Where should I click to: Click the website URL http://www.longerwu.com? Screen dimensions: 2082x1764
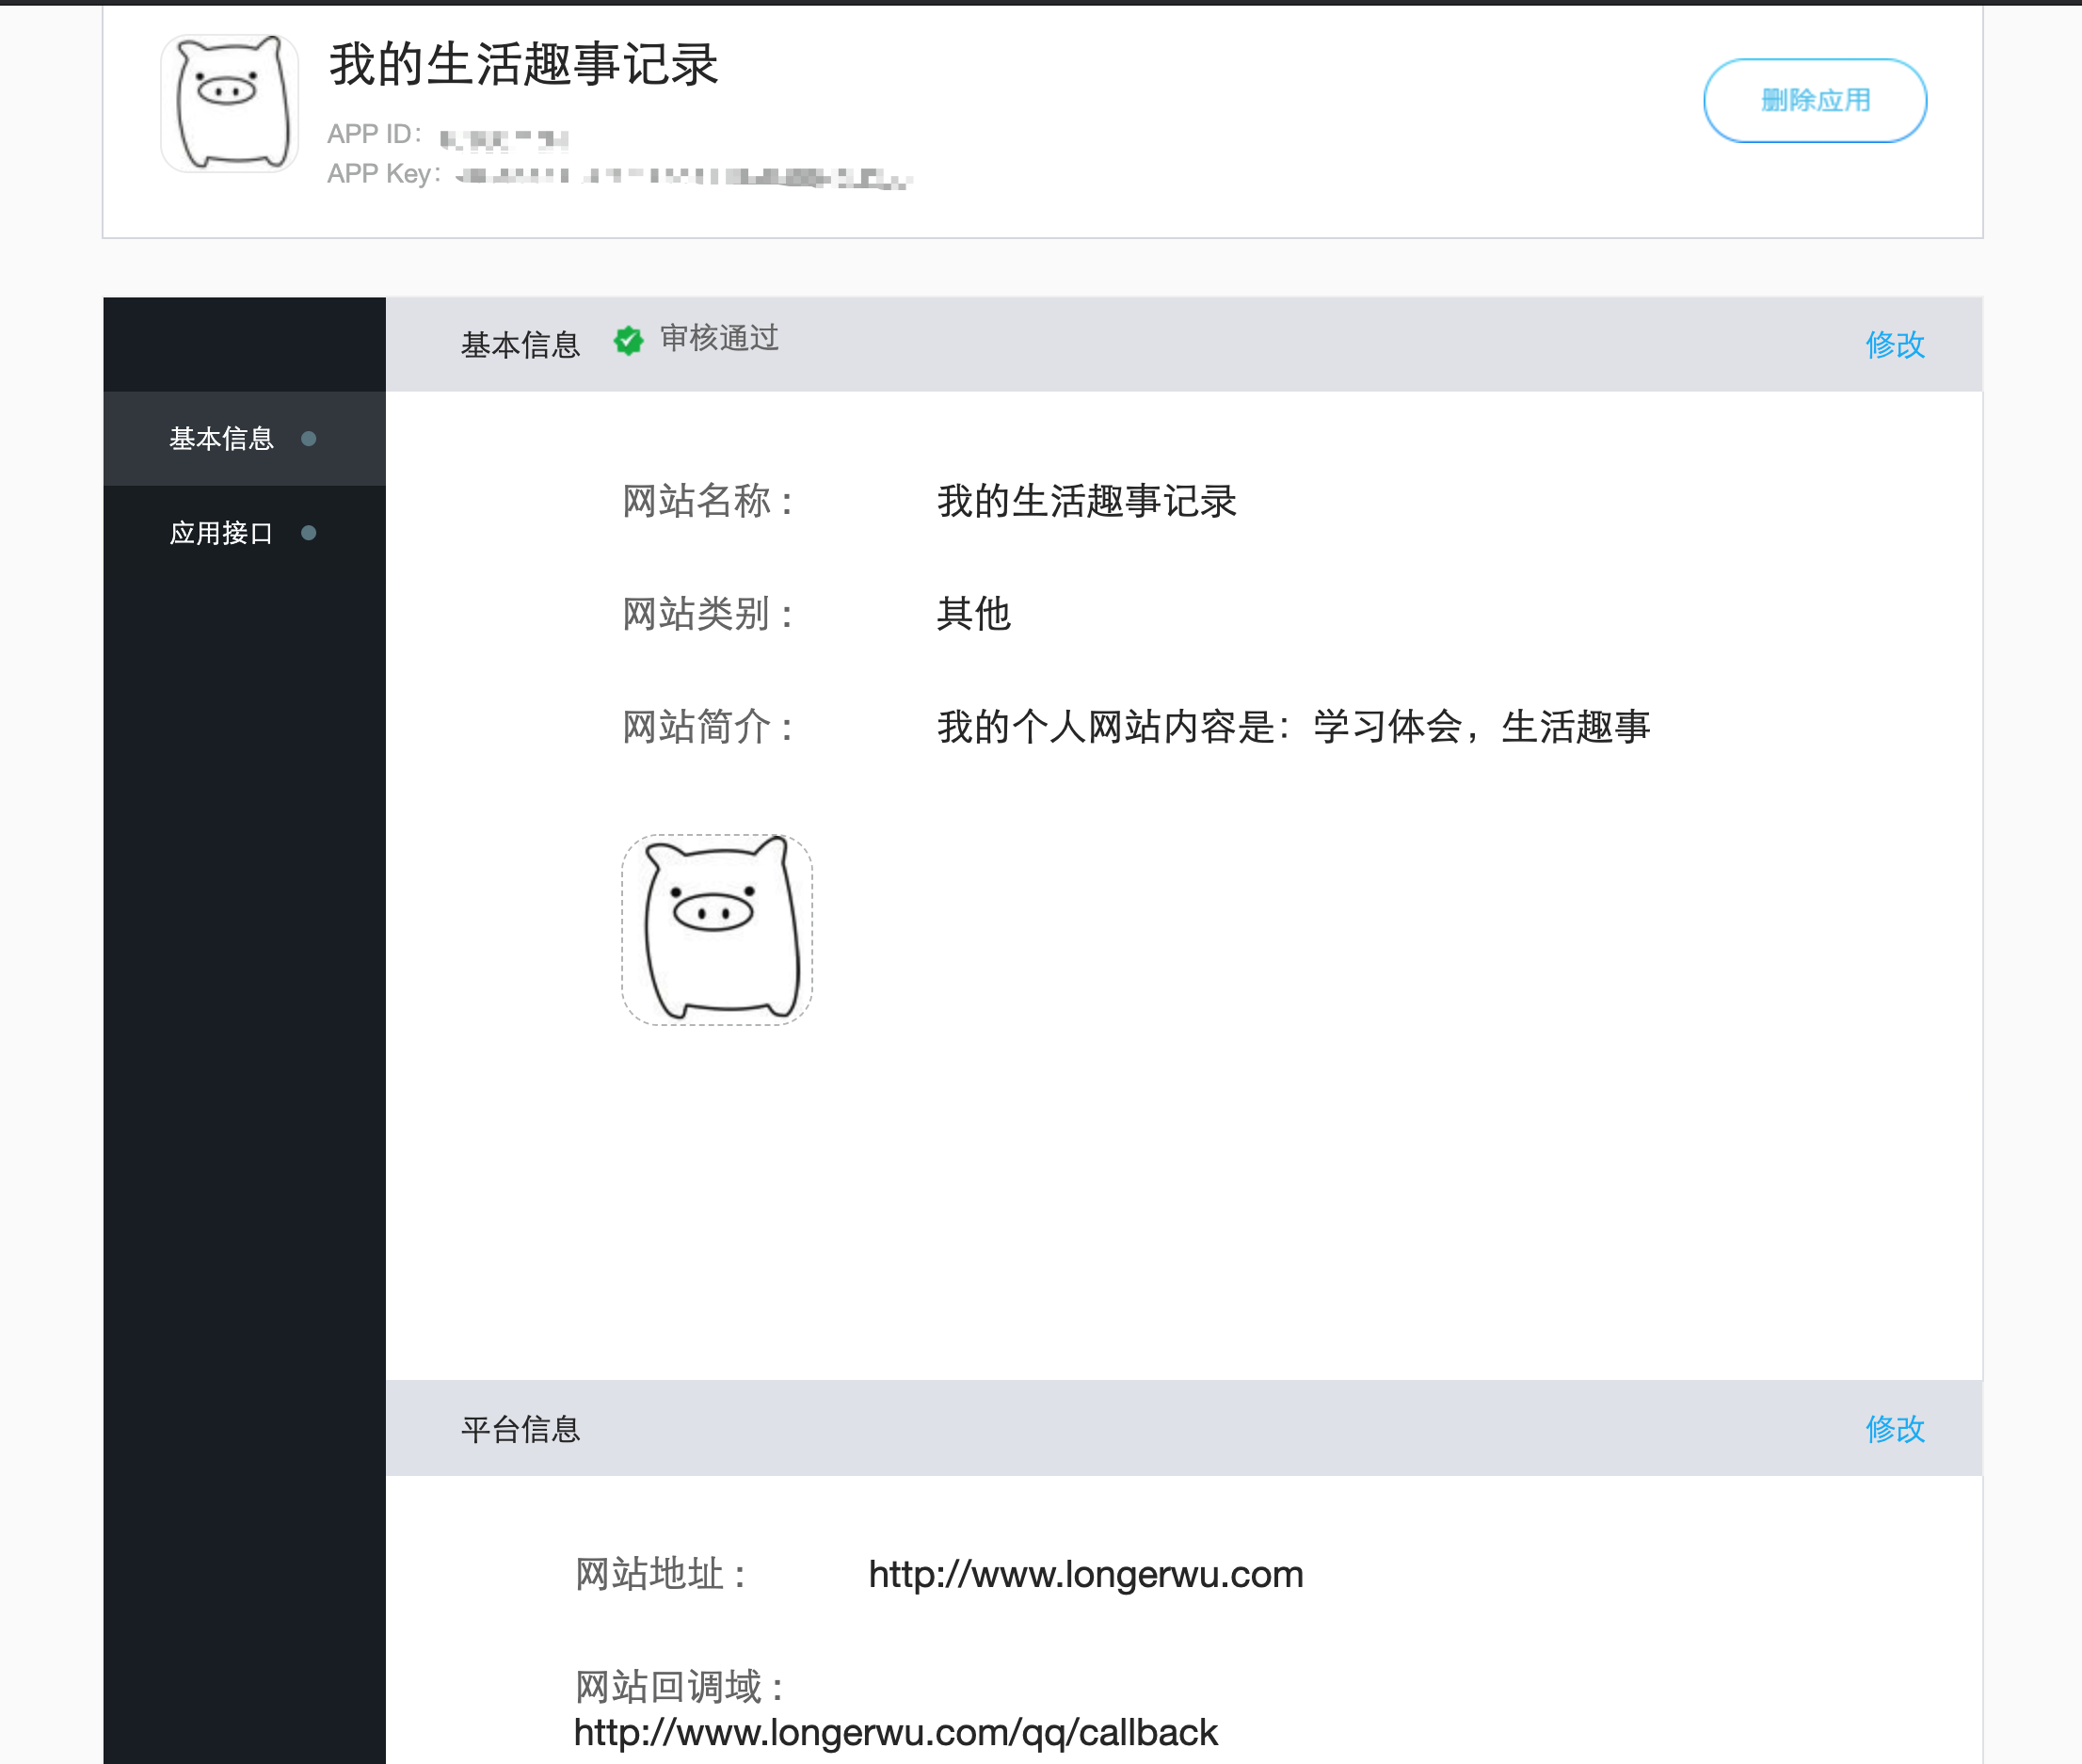coord(1085,1574)
